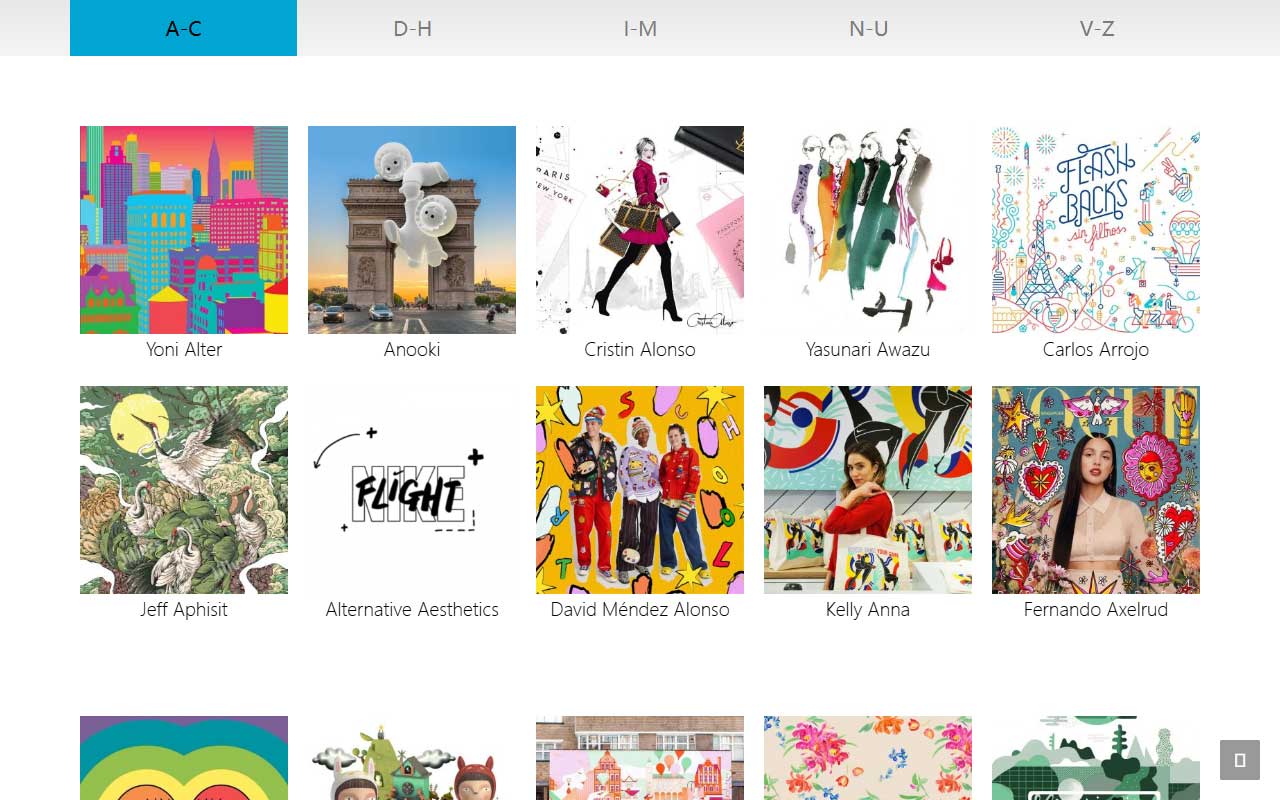Click the Yasunari Awazu name link

click(868, 349)
